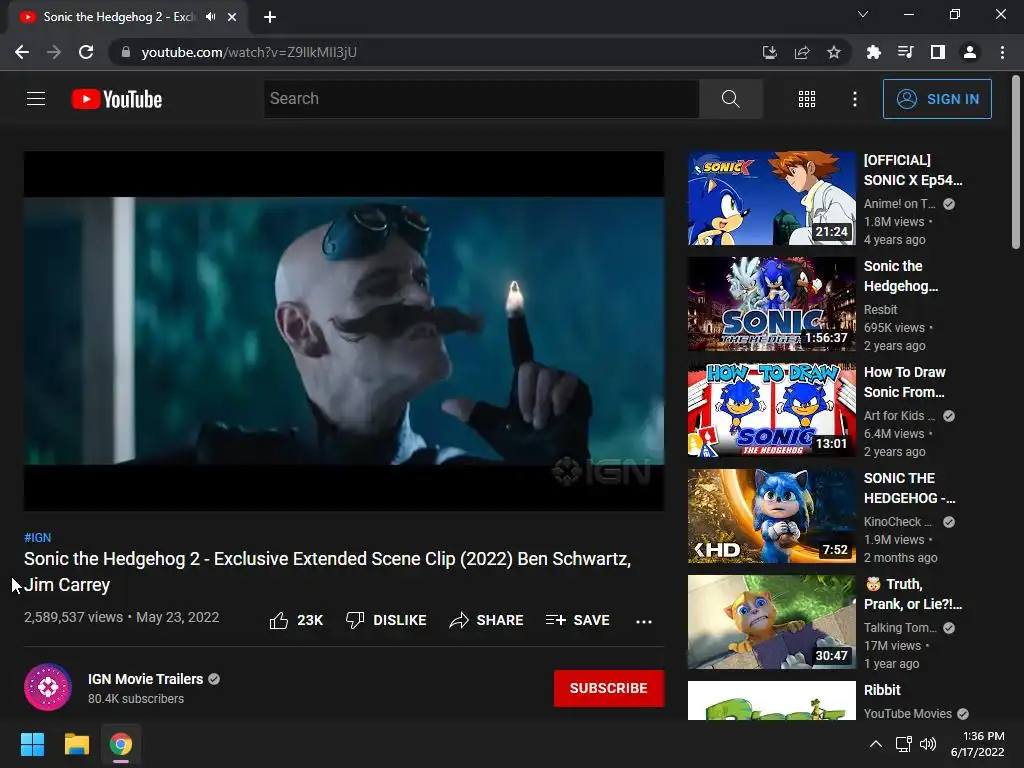Viewport: 1024px width, 768px height.
Task: Open the Ribbit movie title
Action: [882, 690]
